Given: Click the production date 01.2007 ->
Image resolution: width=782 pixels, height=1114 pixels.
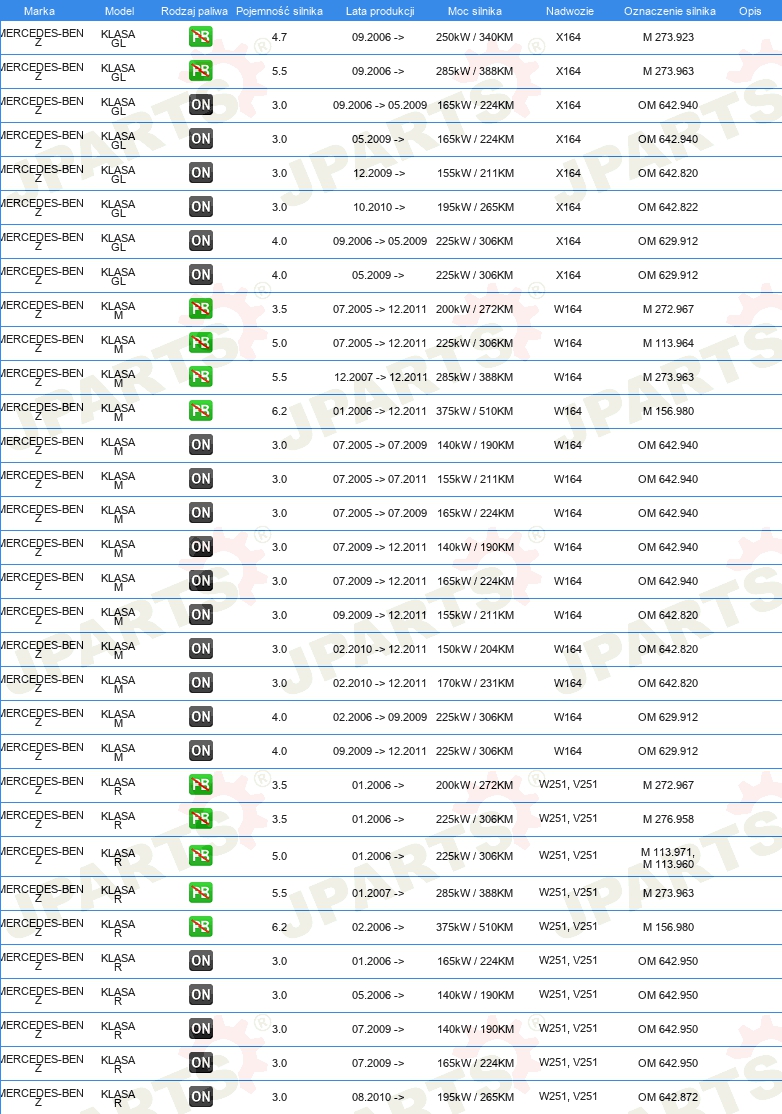Looking at the screenshot, I should (378, 893).
